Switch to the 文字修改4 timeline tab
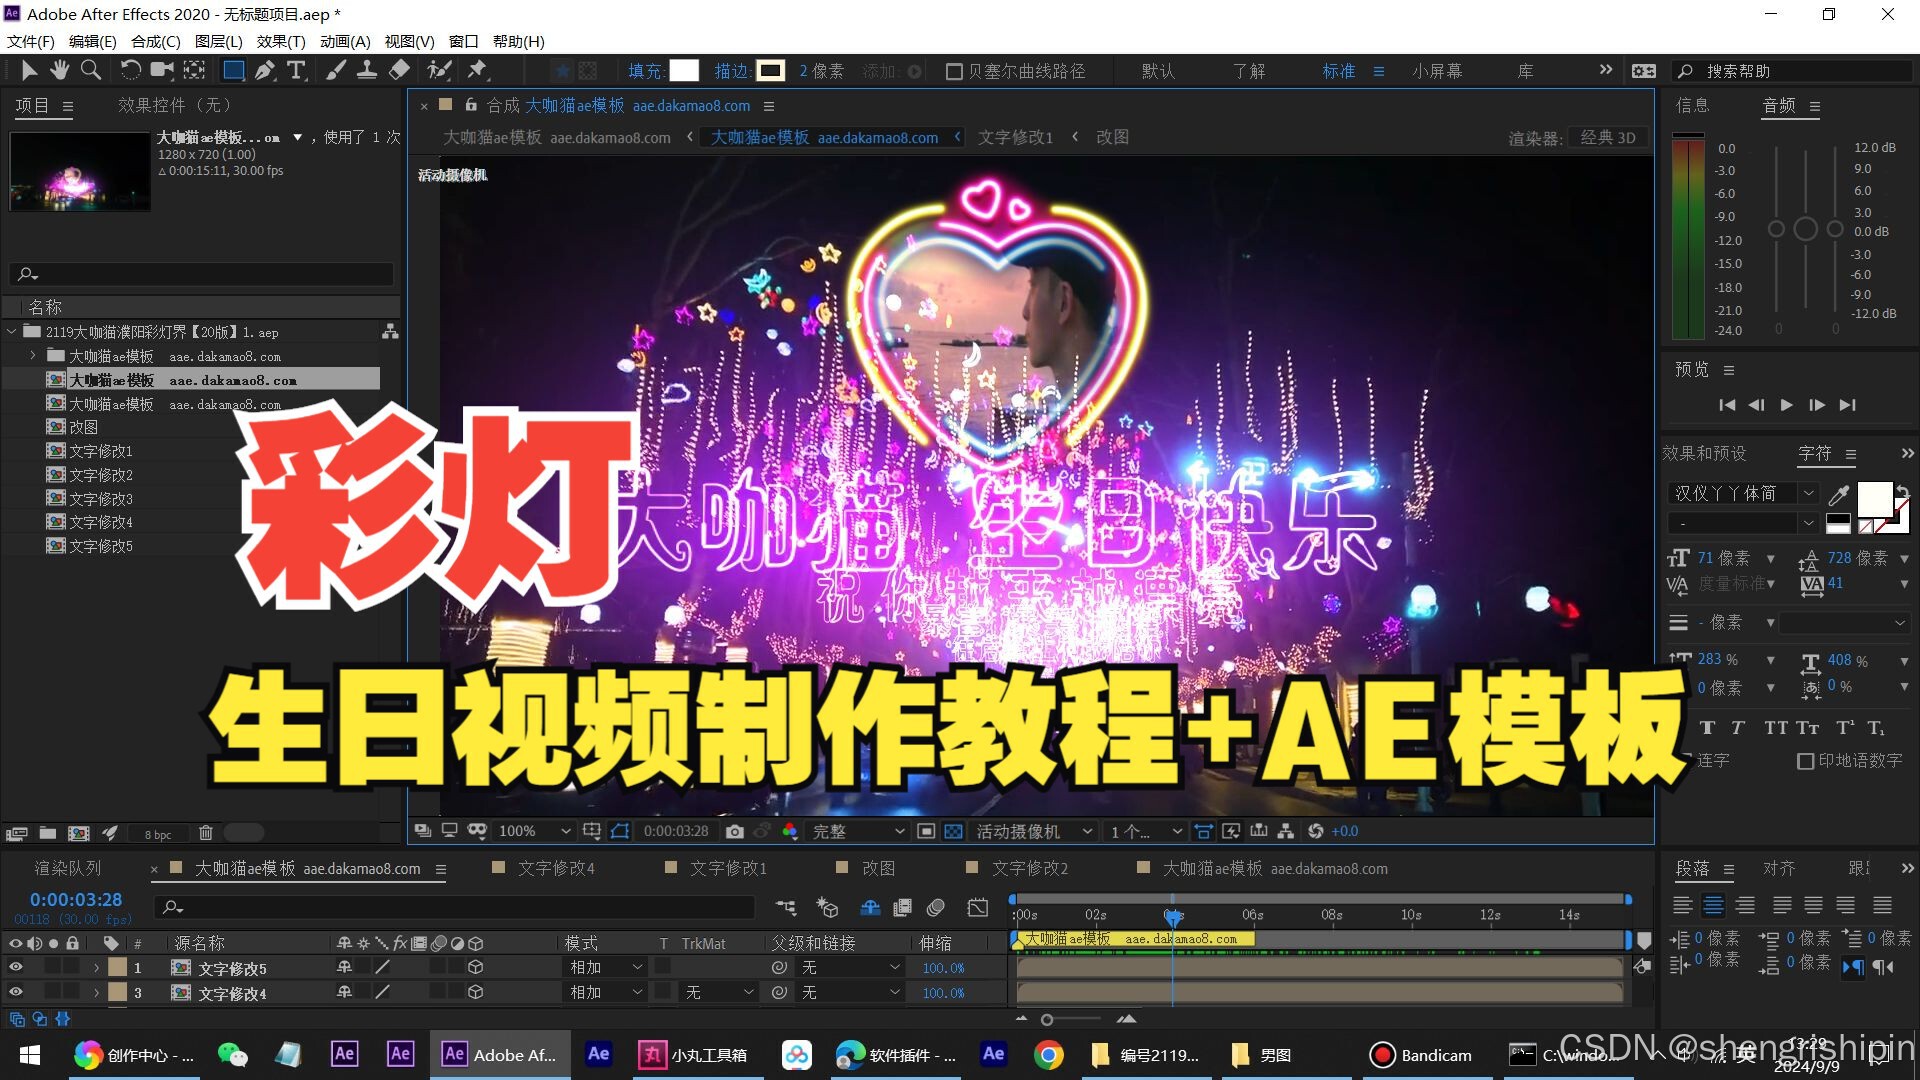 coord(556,868)
